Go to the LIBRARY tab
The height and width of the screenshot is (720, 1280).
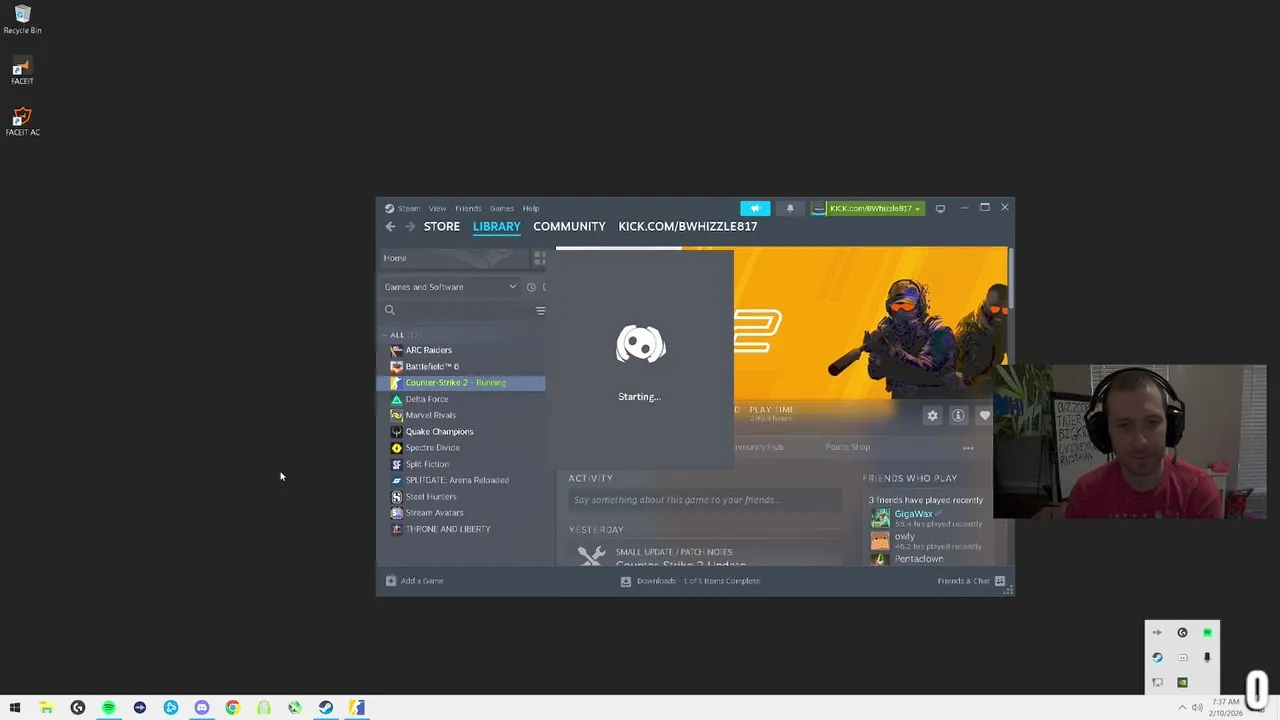497,227
